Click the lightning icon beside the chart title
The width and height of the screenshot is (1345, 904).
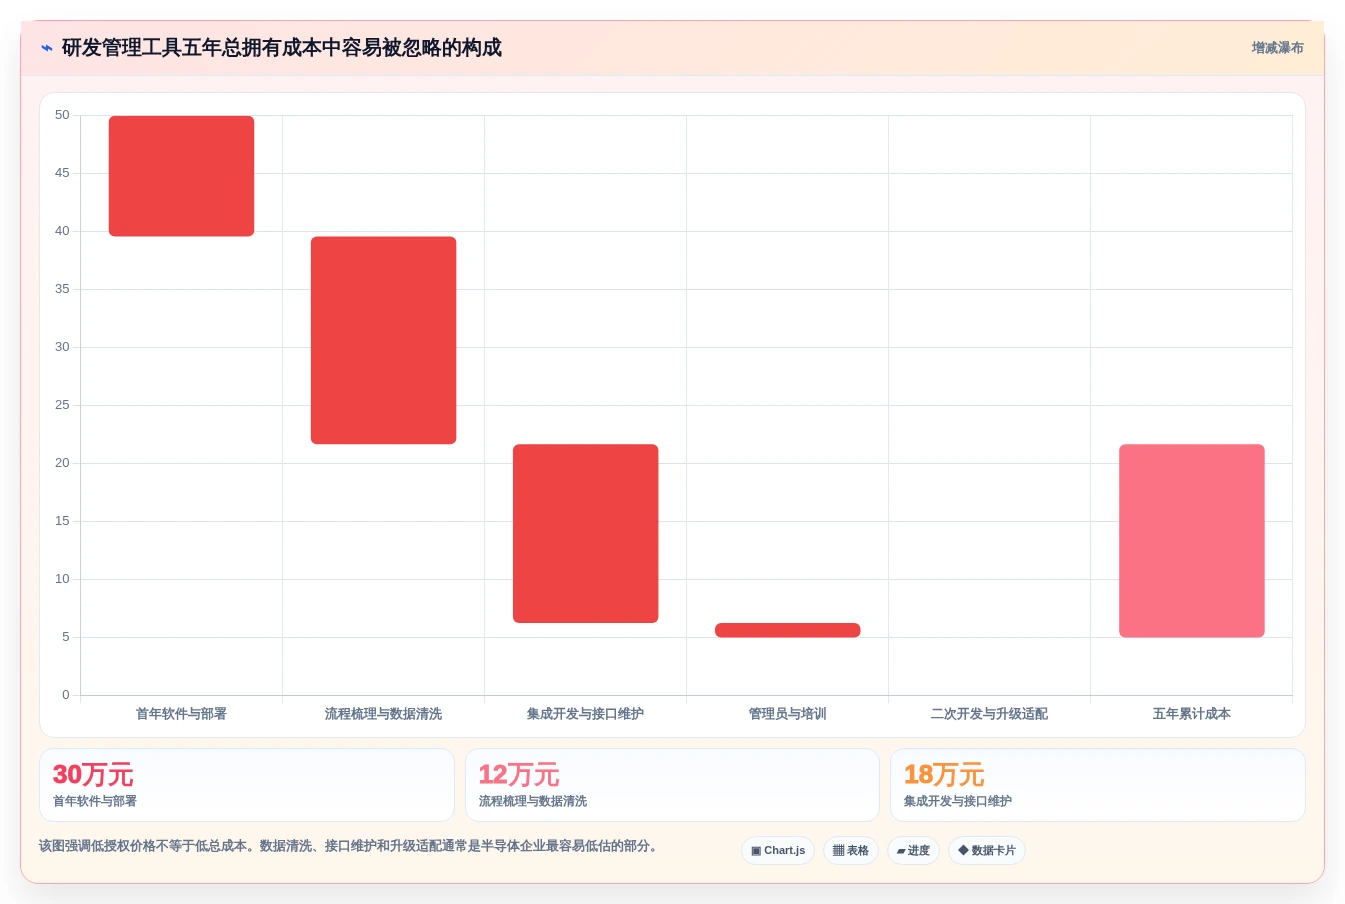(x=47, y=48)
